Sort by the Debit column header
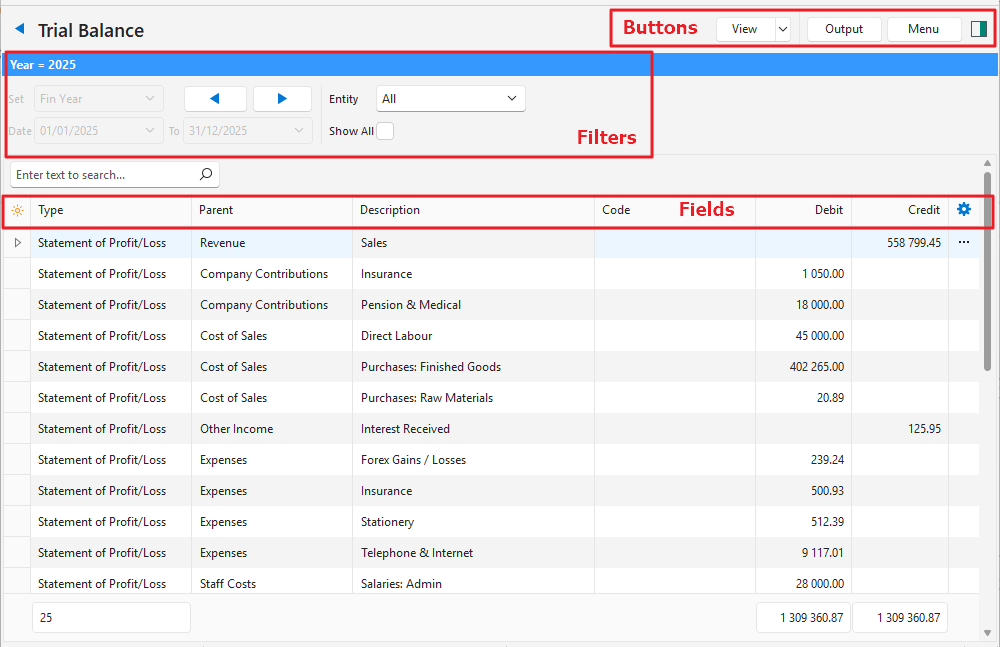 click(828, 210)
